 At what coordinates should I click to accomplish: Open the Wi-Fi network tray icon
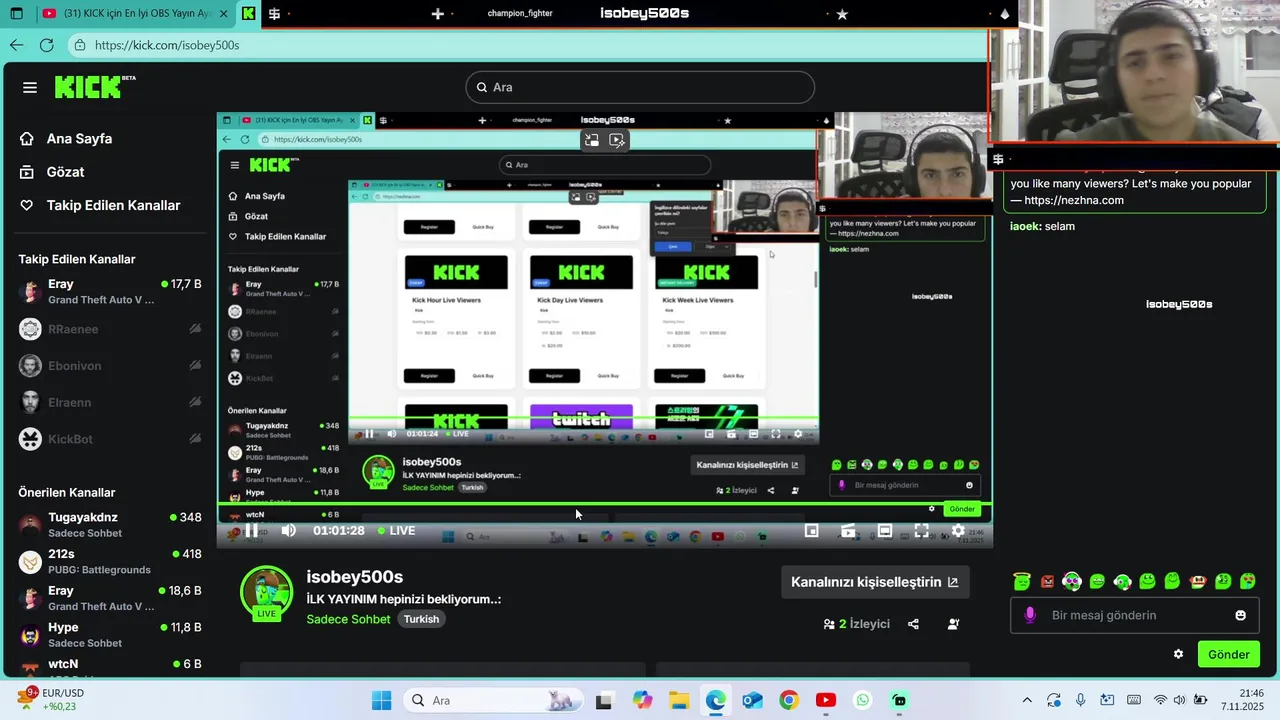pos(1160,700)
